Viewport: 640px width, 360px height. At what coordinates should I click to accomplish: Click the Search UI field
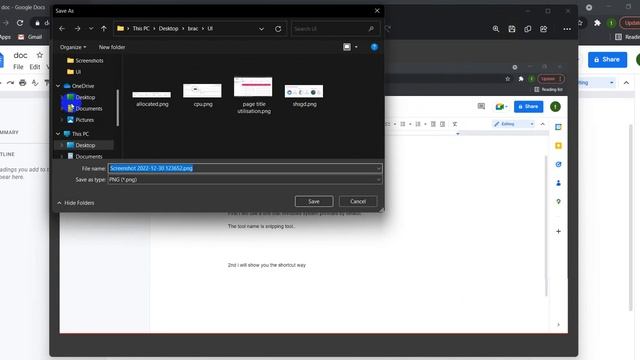(336, 29)
